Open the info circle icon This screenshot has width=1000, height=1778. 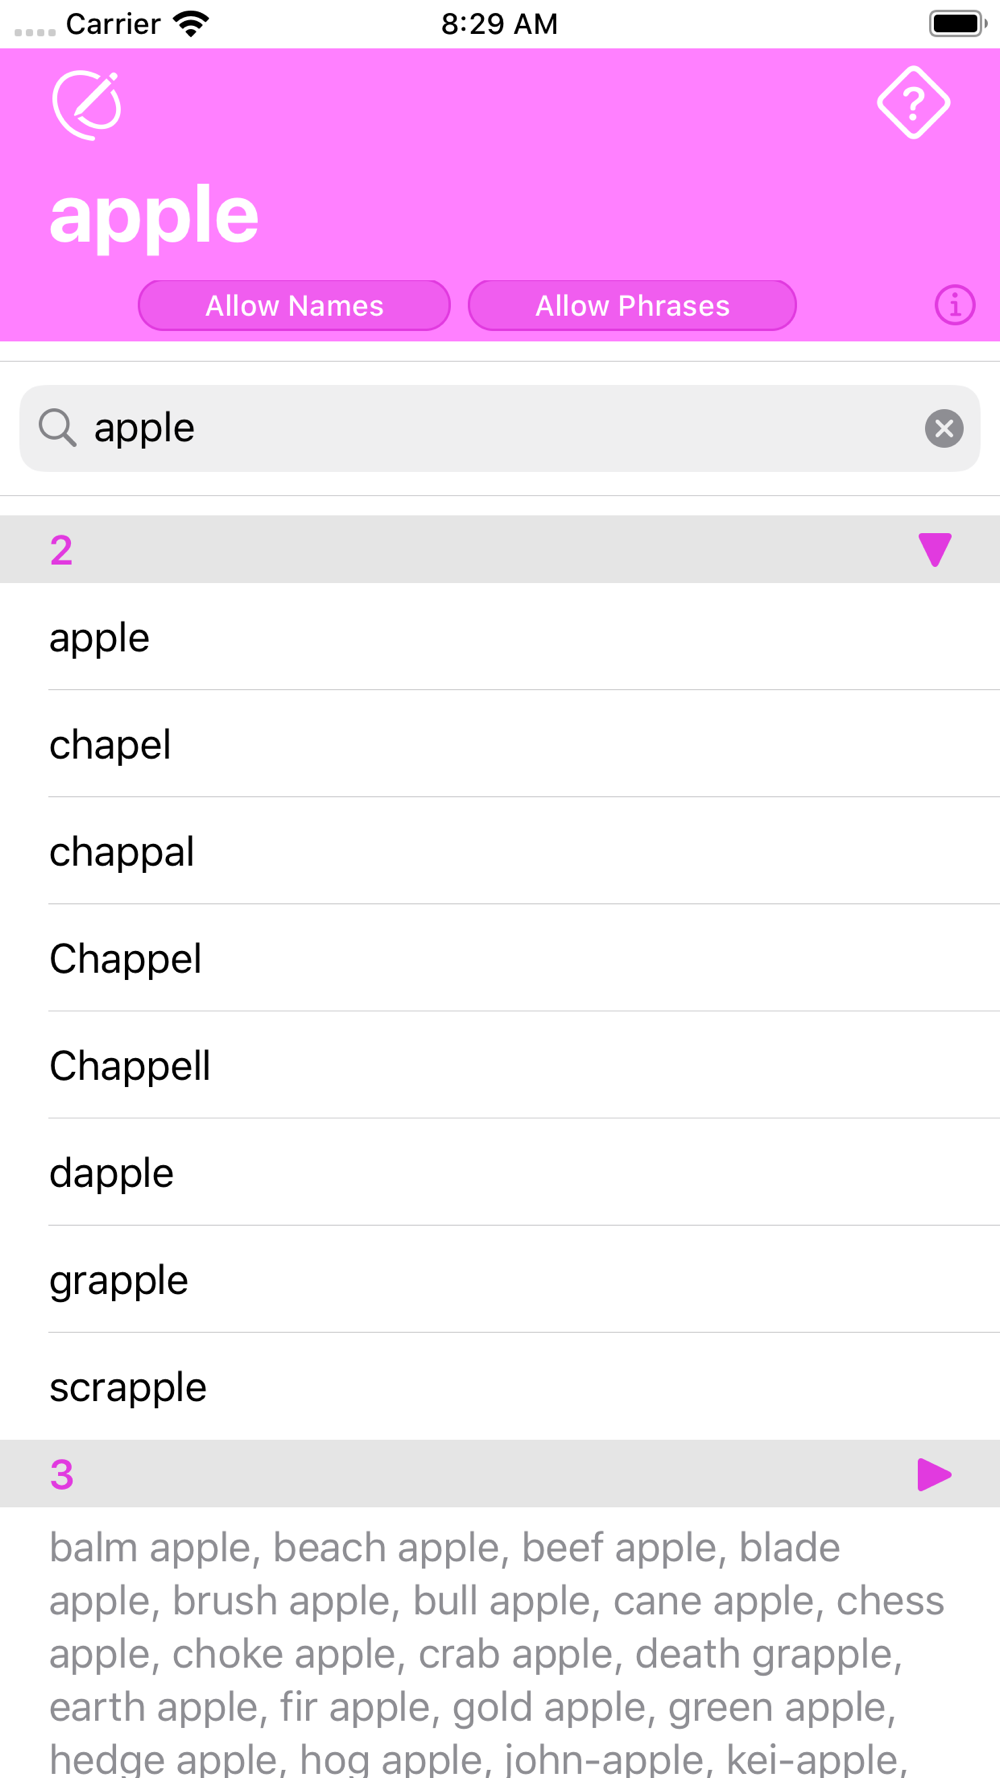point(955,305)
